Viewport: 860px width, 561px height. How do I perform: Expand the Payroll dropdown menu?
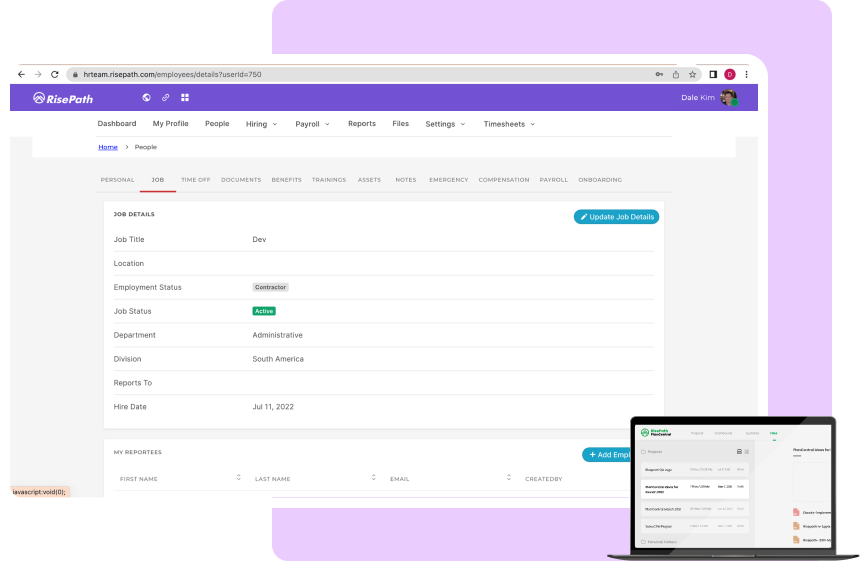pos(312,124)
